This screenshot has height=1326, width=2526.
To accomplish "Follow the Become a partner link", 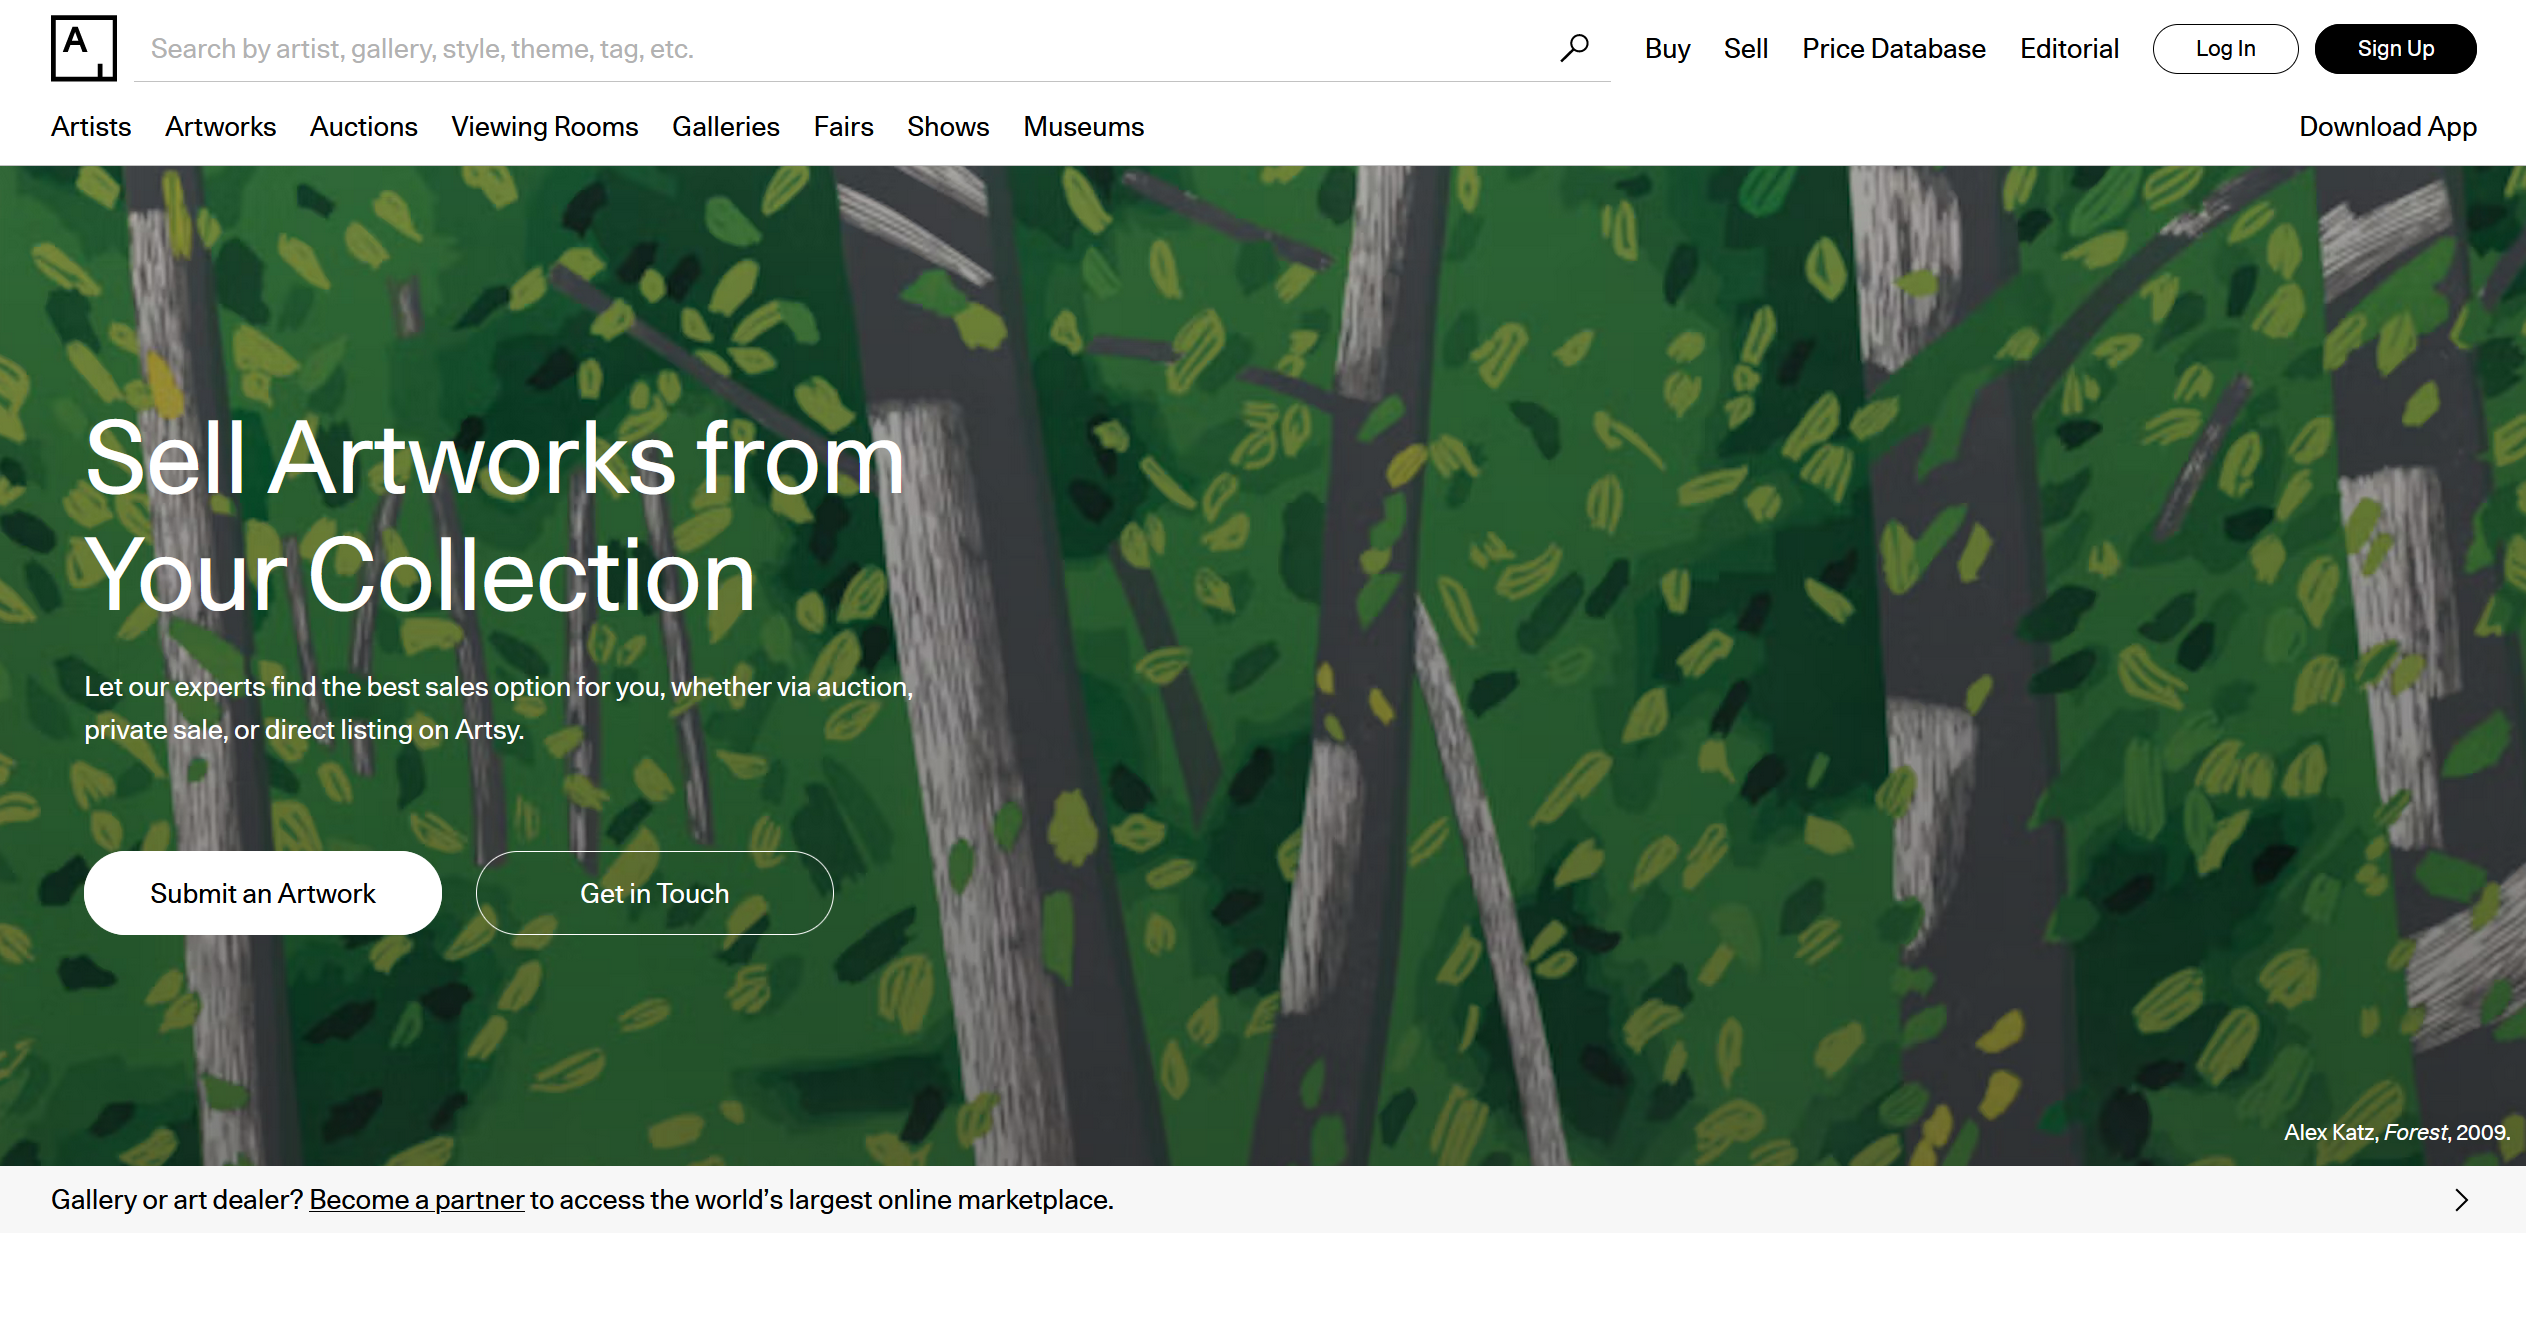I will tap(416, 1199).
